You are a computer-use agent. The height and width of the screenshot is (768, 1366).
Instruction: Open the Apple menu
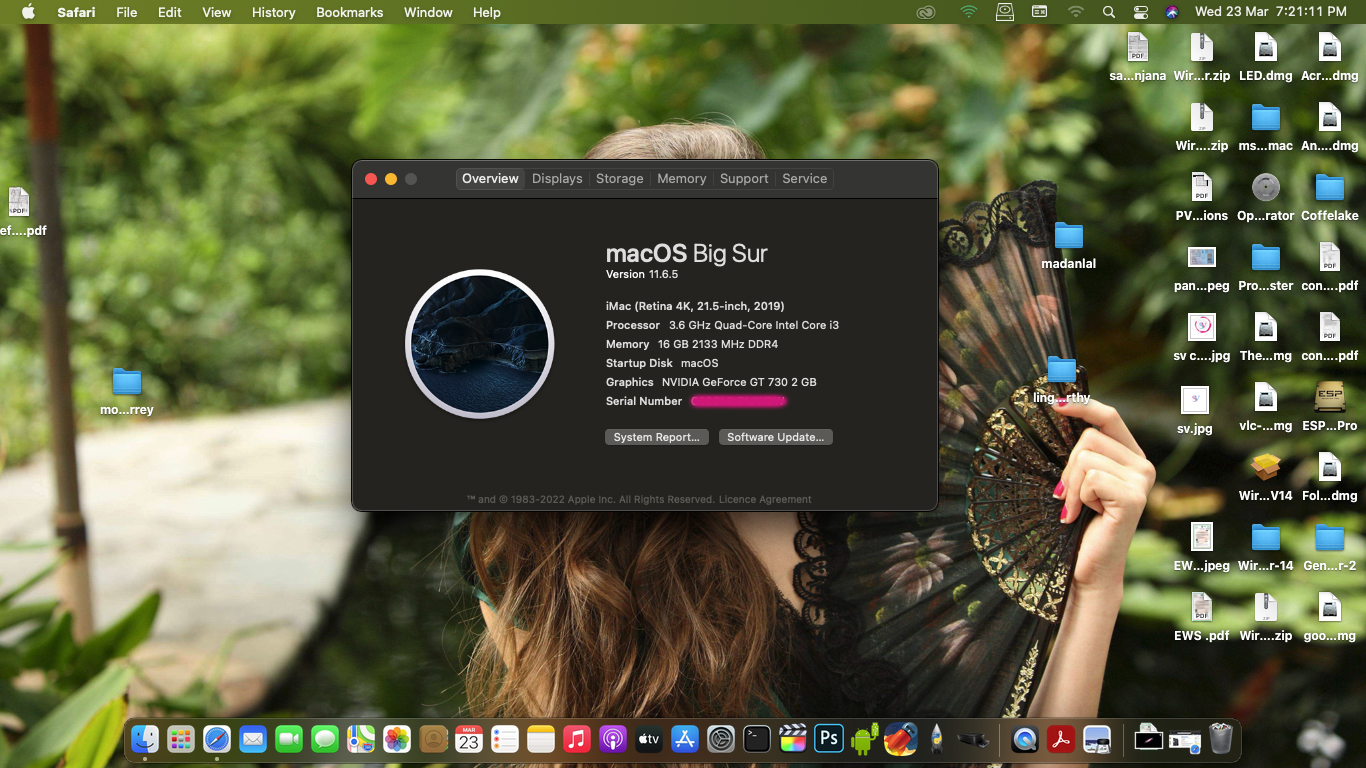(x=28, y=12)
